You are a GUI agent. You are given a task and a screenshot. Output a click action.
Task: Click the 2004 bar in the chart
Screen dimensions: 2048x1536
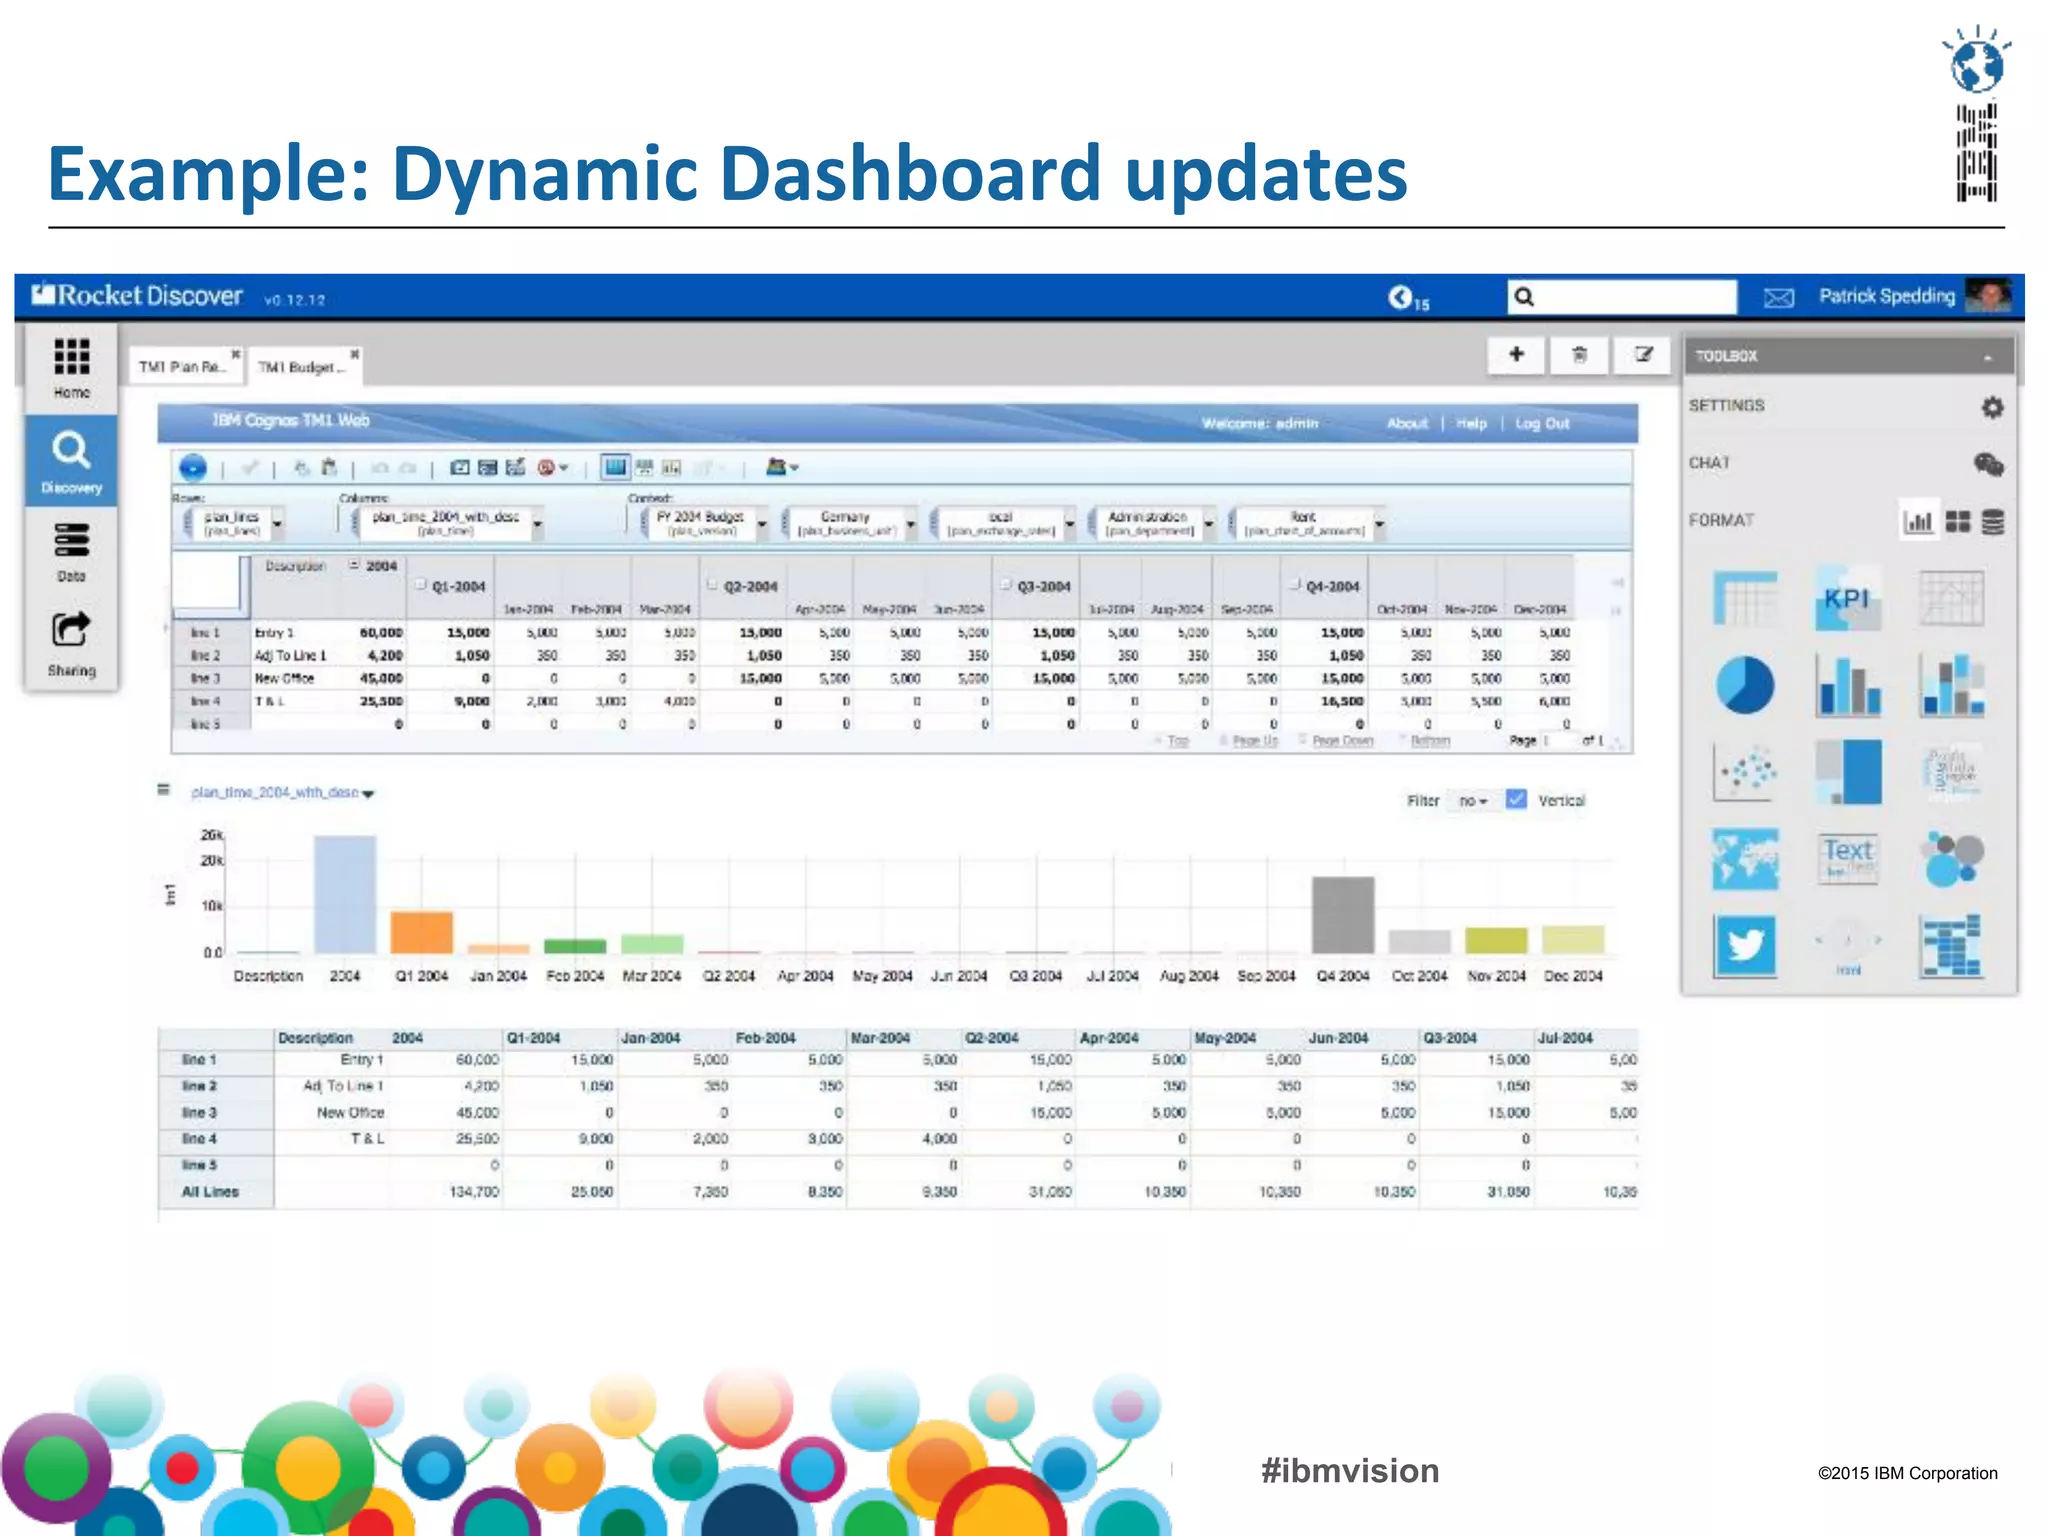tap(345, 894)
